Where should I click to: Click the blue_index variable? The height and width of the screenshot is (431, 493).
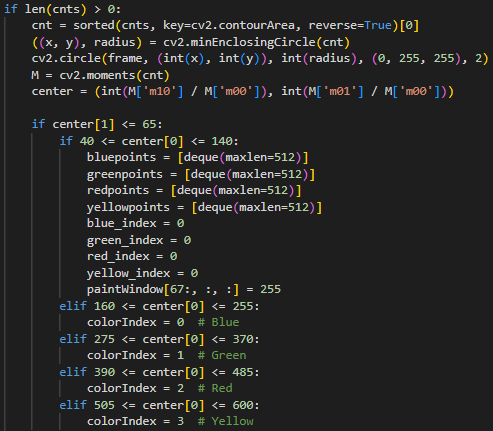(122, 223)
